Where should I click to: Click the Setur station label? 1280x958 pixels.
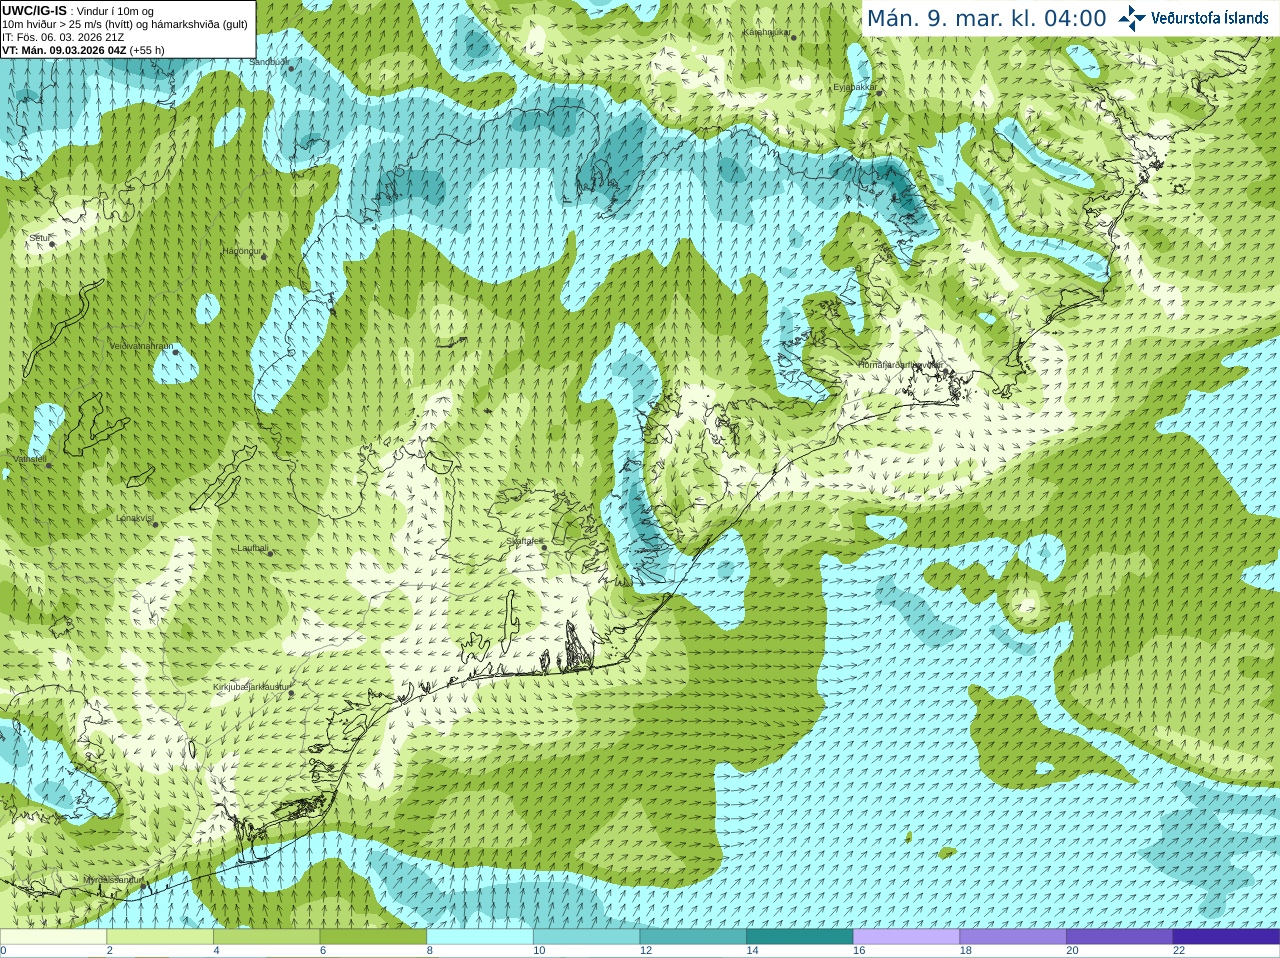click(x=40, y=238)
